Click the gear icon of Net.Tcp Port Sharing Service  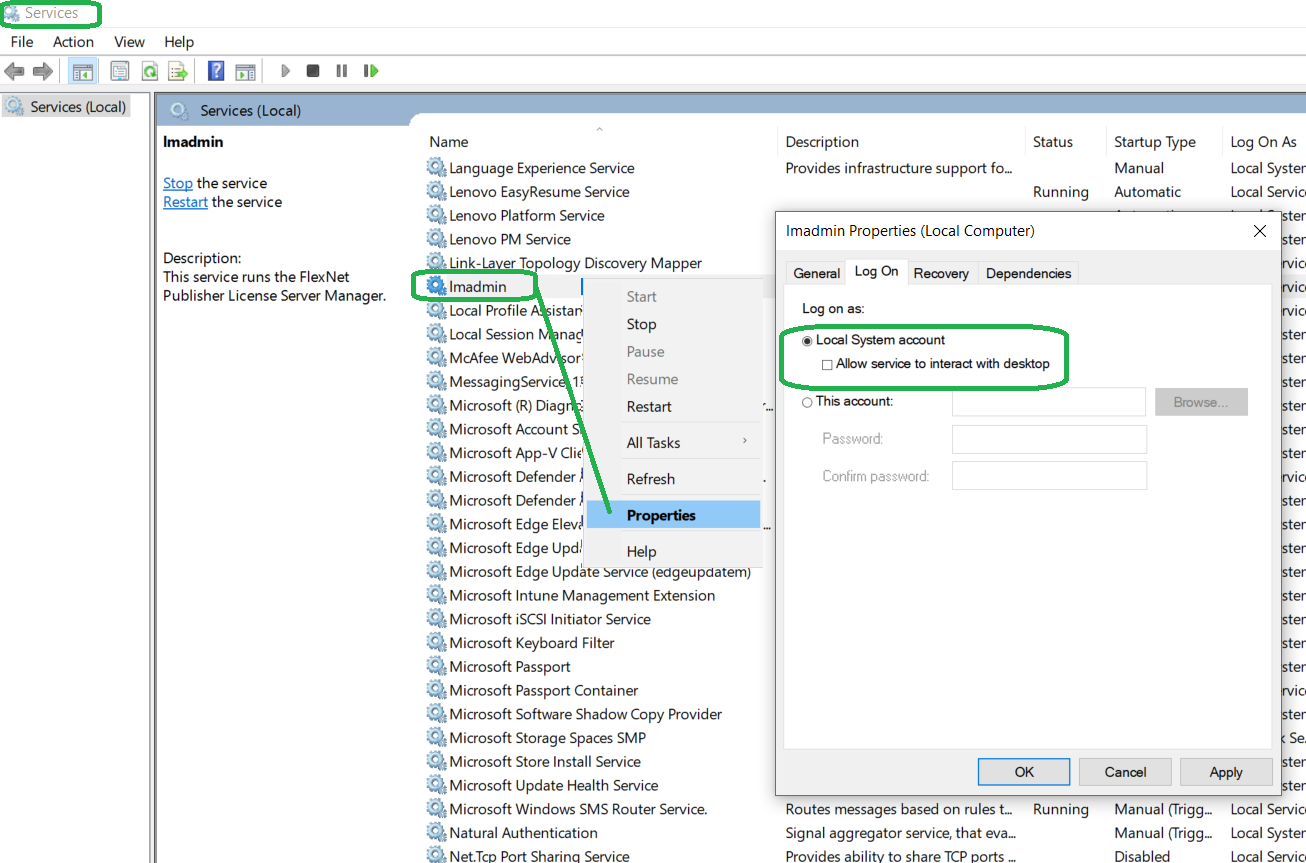(437, 855)
